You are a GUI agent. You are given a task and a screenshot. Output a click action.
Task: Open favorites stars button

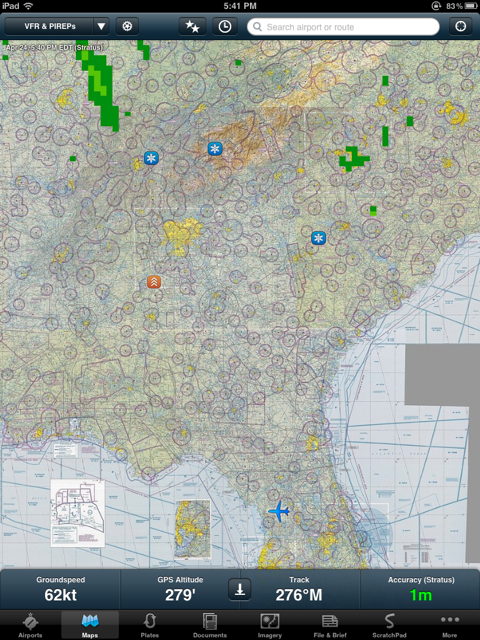click(192, 27)
